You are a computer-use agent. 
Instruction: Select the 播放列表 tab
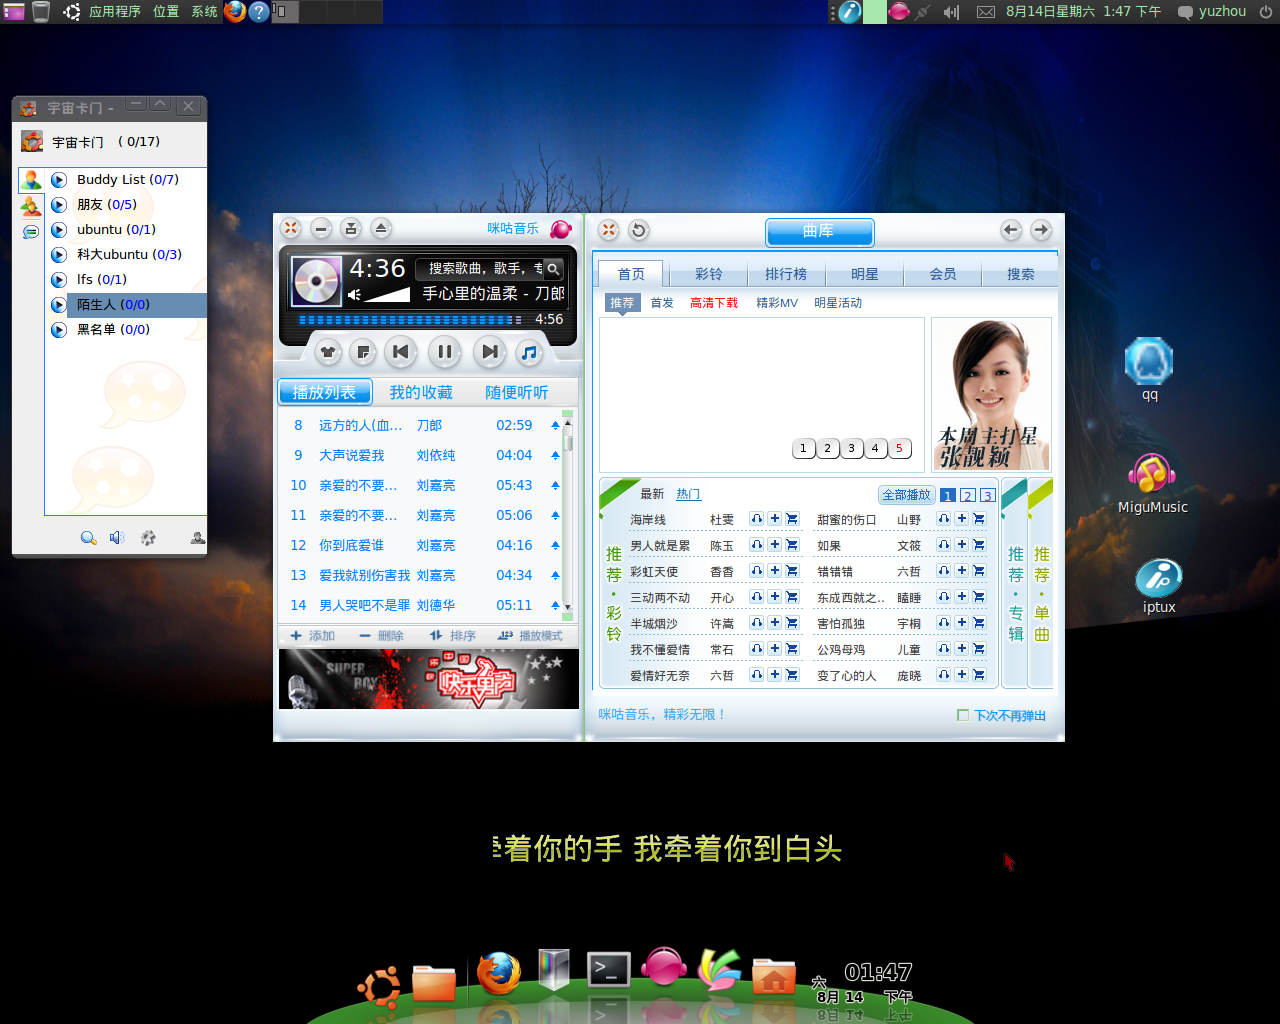click(324, 392)
